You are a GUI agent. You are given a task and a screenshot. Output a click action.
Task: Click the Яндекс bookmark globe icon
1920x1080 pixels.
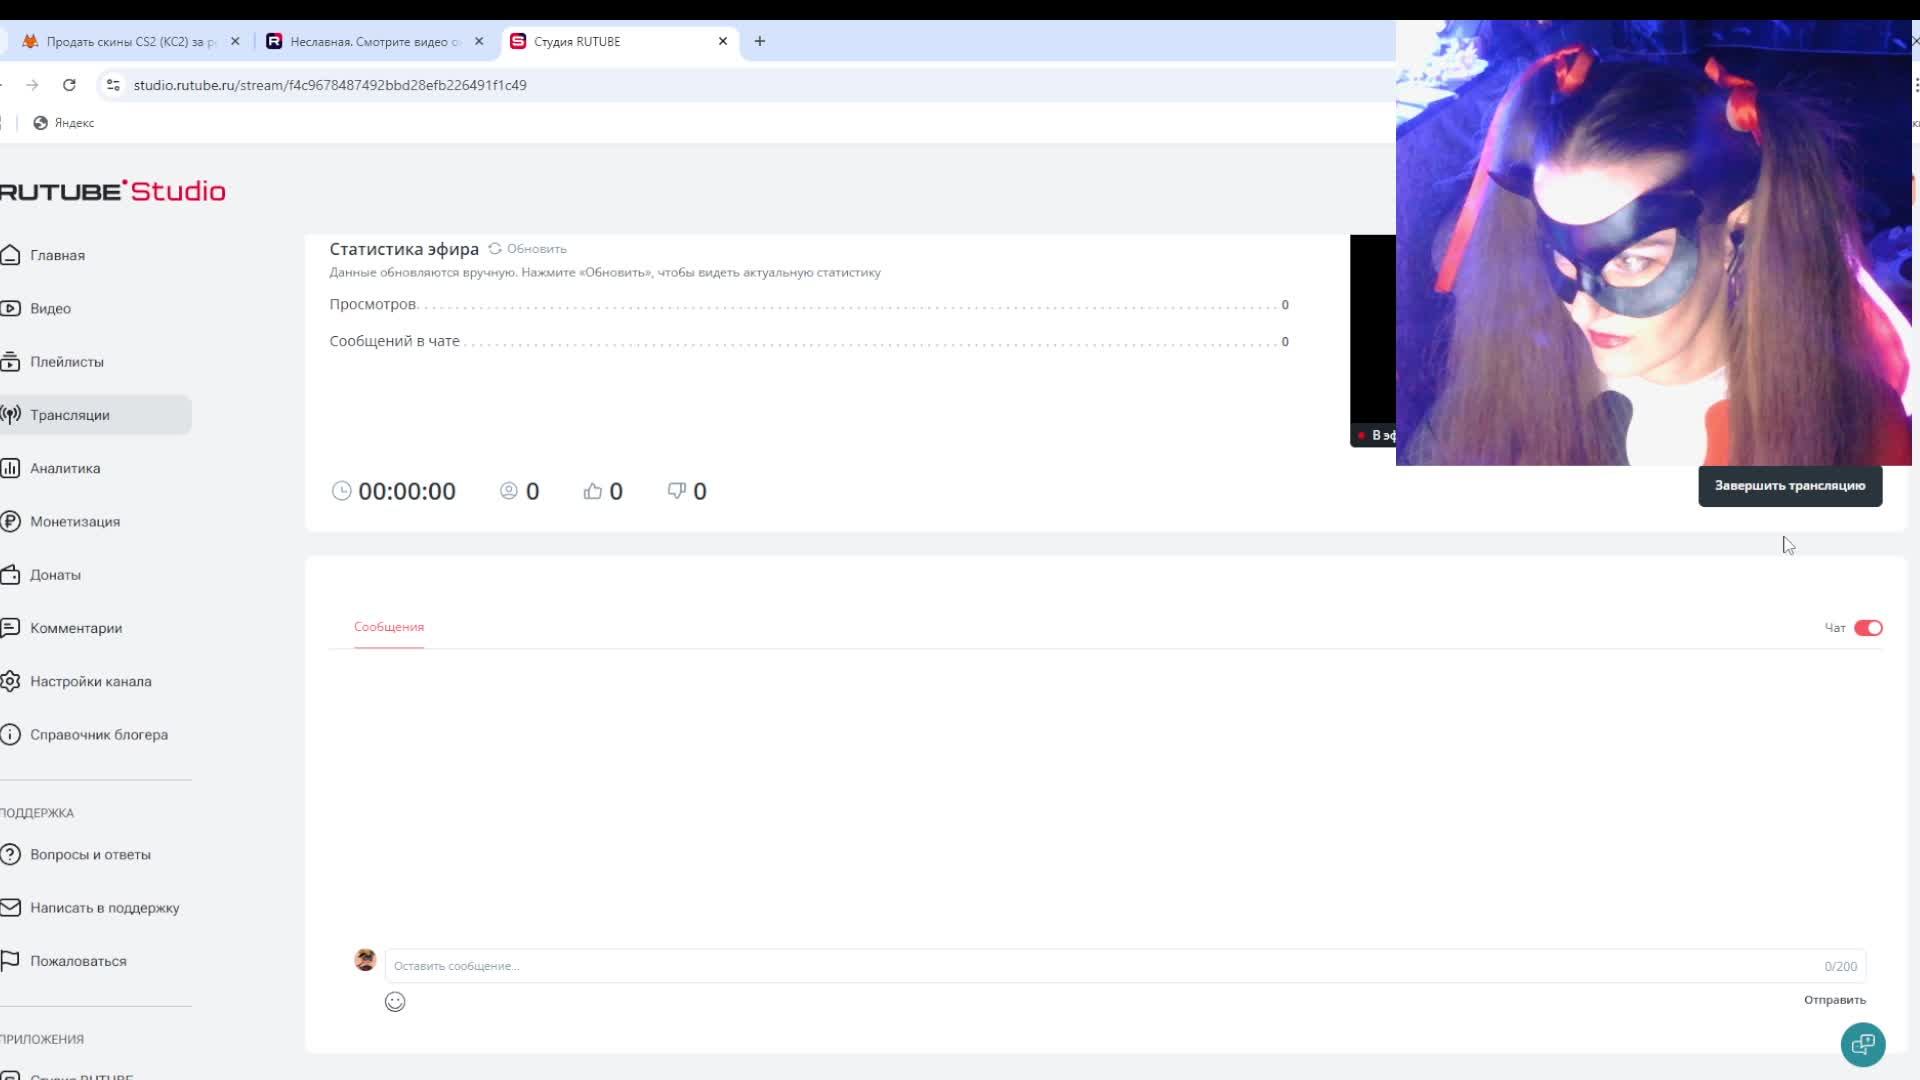pyautogui.click(x=41, y=123)
